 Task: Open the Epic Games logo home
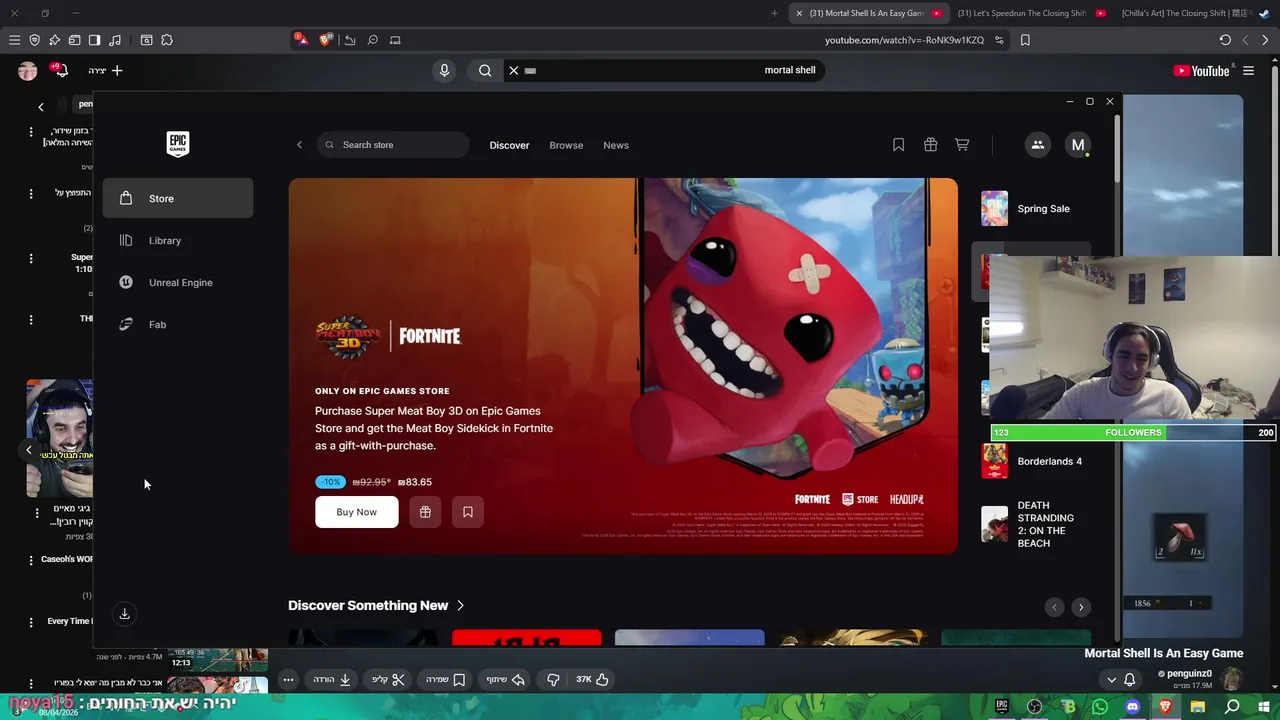(177, 144)
